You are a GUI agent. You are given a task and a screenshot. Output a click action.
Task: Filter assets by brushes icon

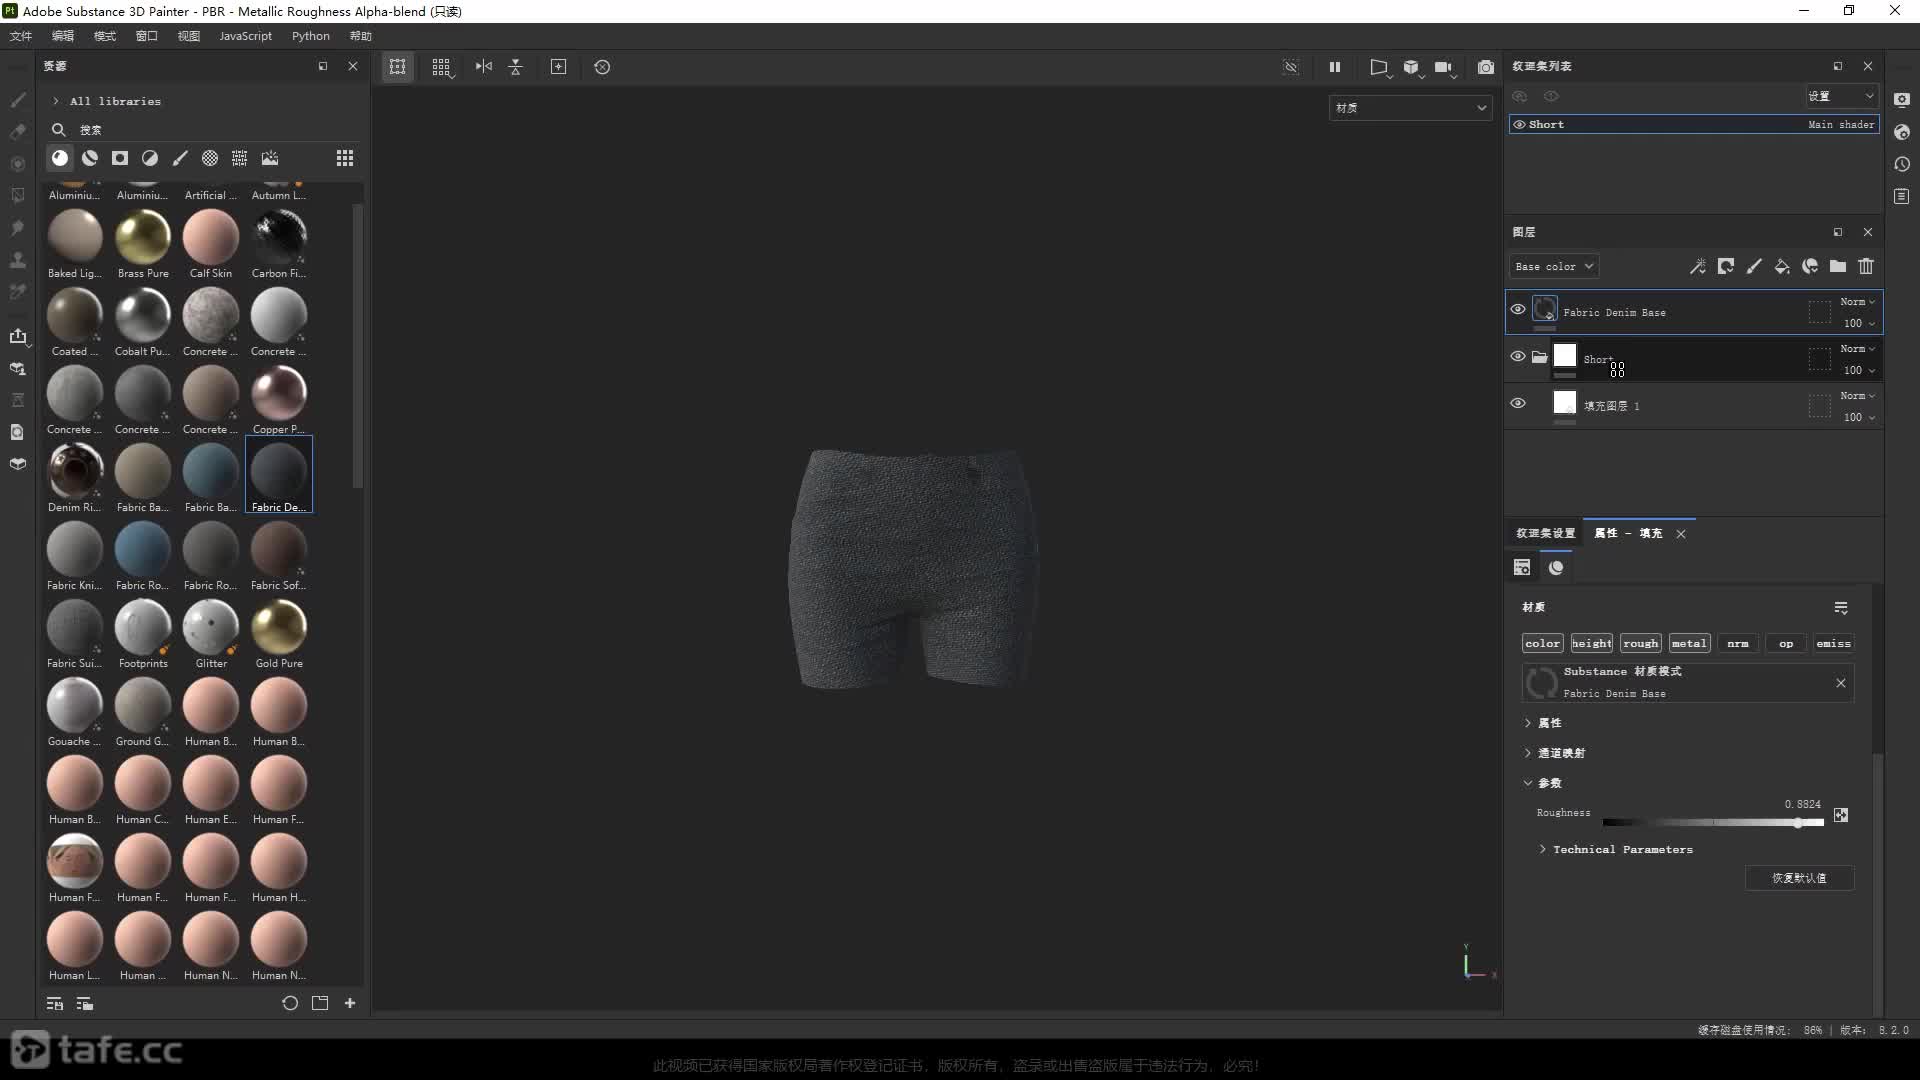[x=180, y=158]
